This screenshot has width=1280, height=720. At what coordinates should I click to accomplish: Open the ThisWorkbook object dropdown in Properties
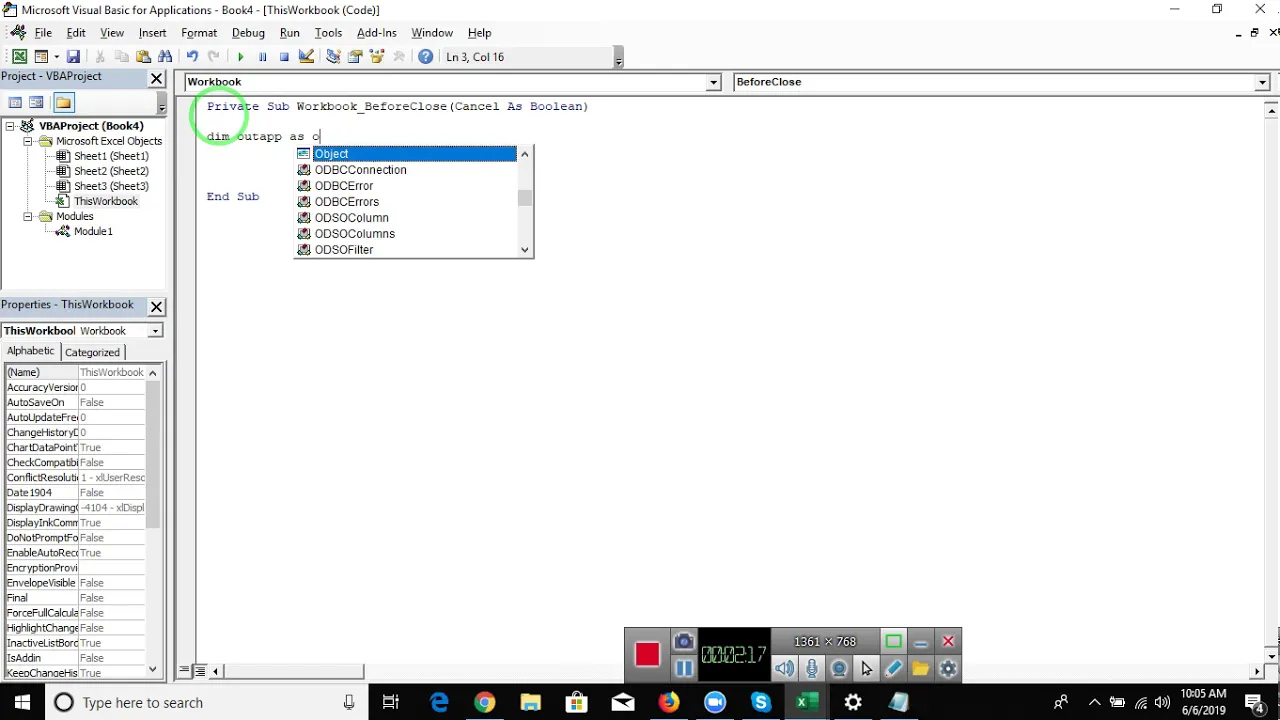[x=155, y=331]
